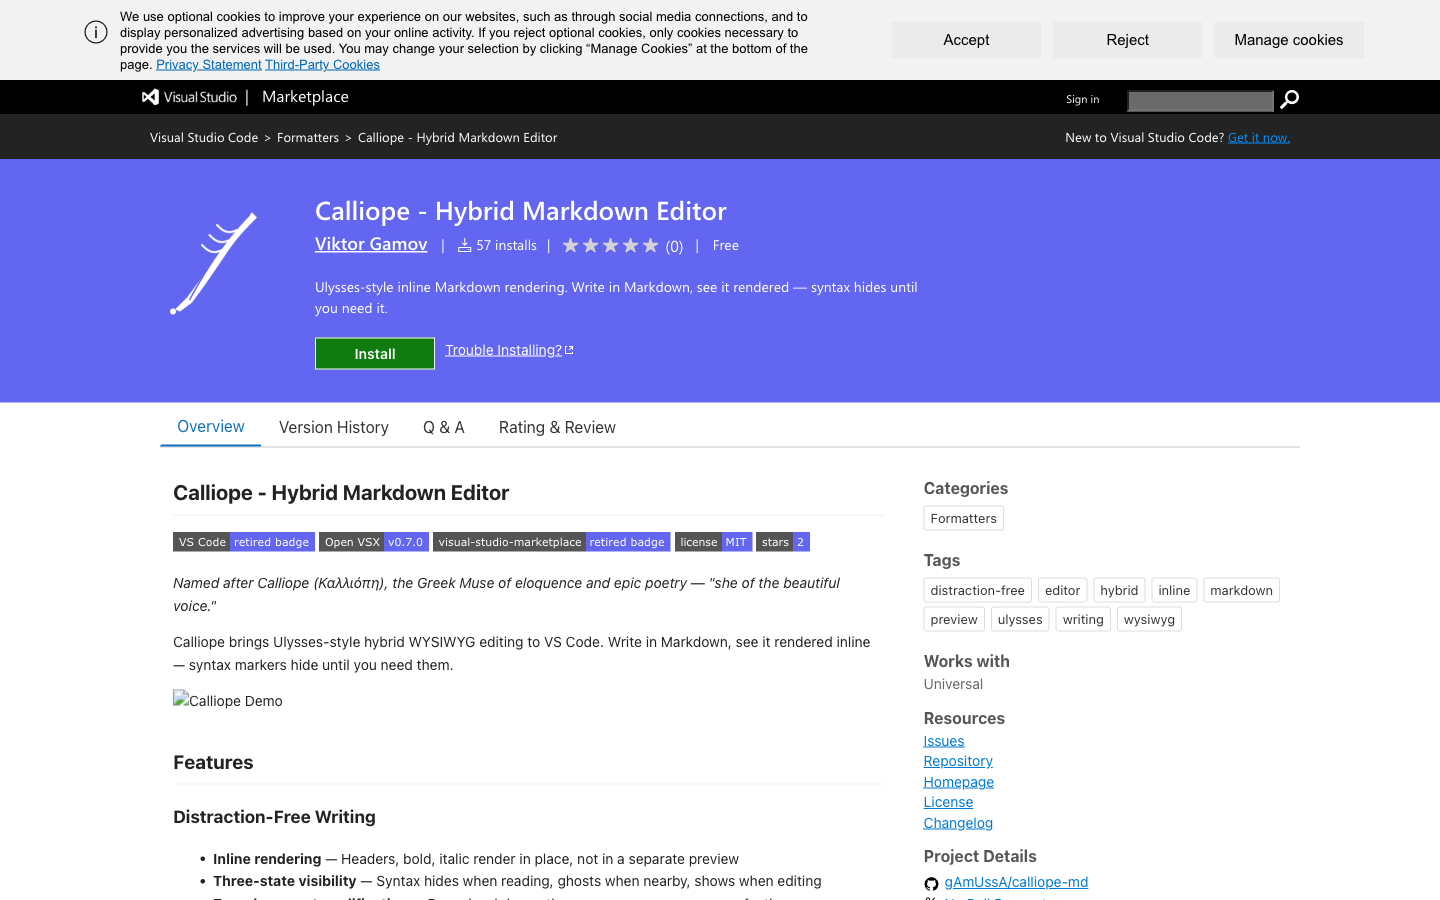Switch to the Q & A tab
This screenshot has width=1440, height=900.
443,427
